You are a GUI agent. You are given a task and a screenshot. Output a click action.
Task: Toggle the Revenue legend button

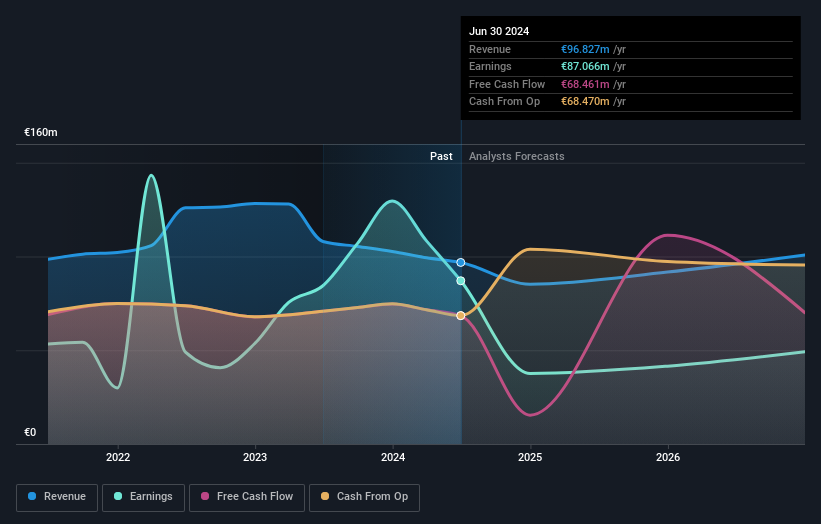[57, 497]
